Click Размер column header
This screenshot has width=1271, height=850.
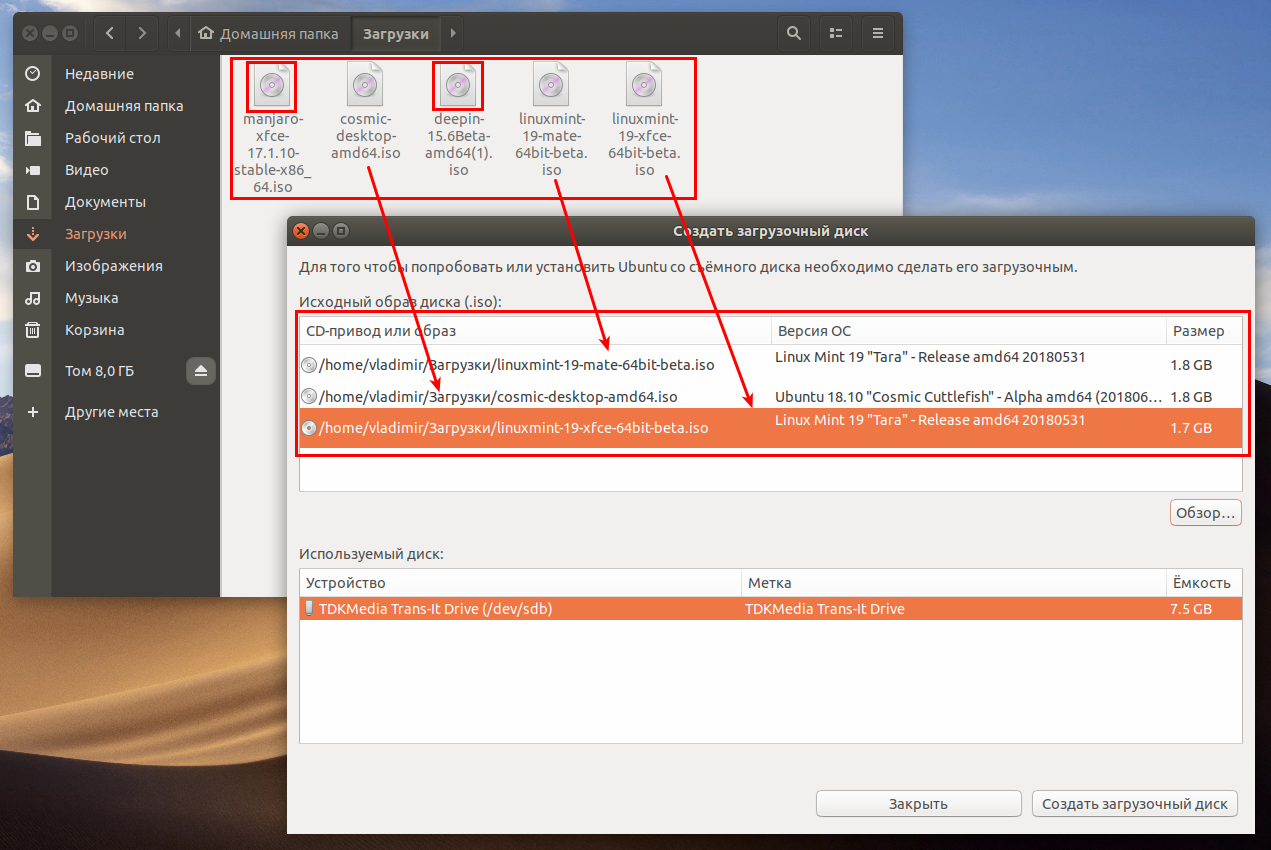1204,331
